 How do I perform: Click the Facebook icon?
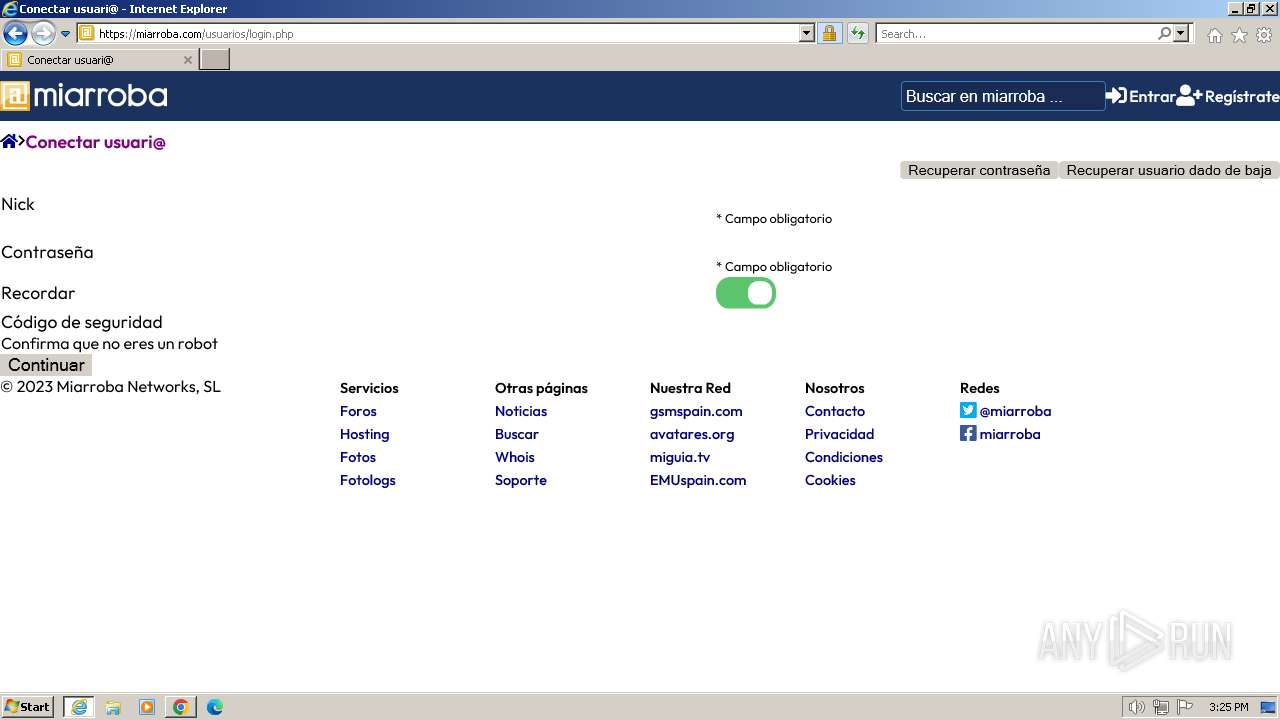click(968, 433)
